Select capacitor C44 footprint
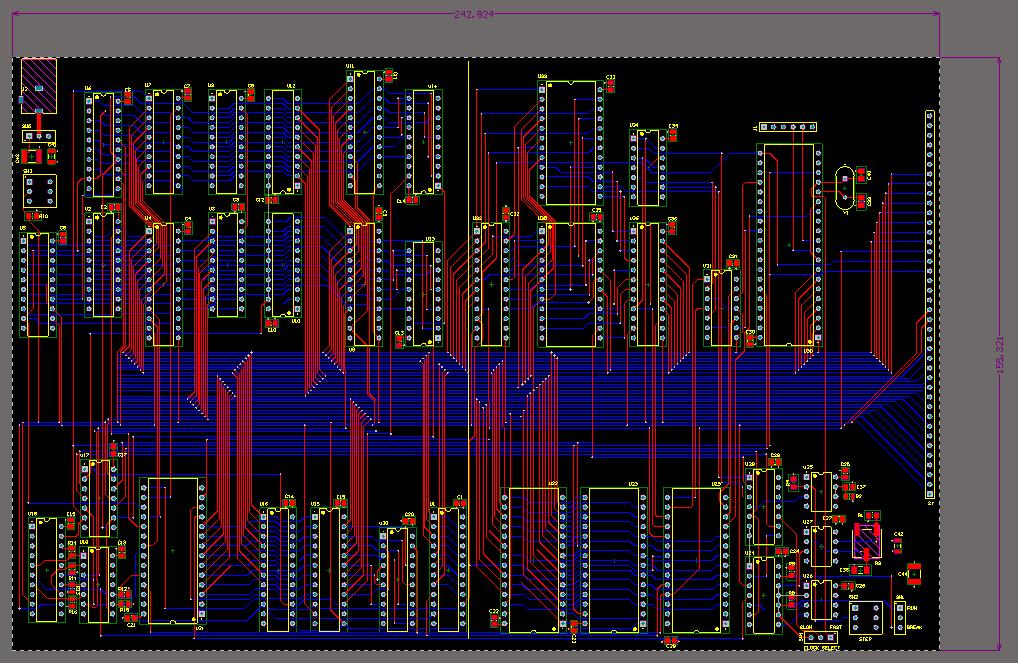The image size is (1018, 663). pyautogui.click(x=914, y=575)
